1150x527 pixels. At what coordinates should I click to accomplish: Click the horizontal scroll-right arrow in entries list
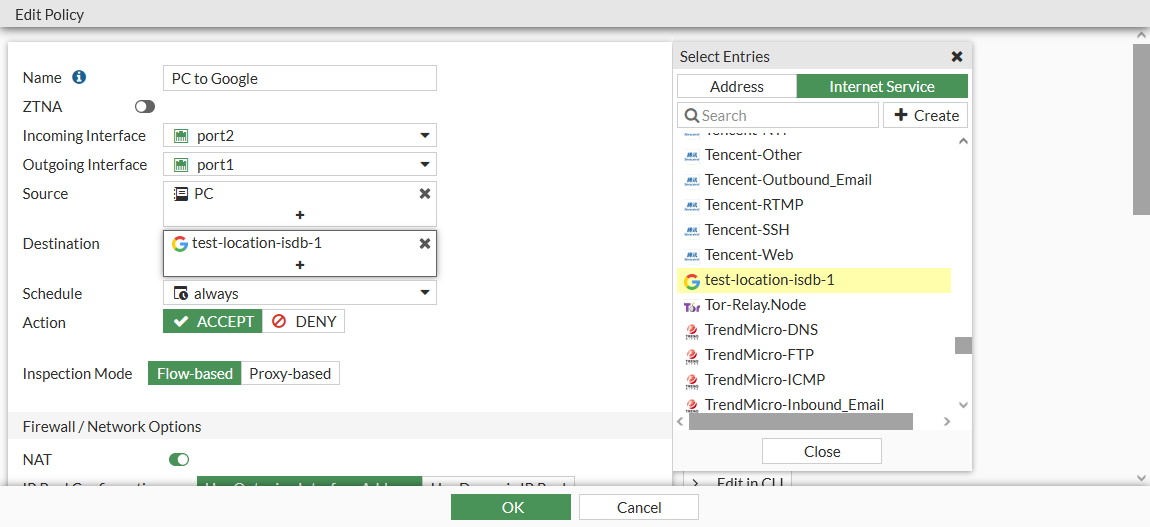click(947, 421)
